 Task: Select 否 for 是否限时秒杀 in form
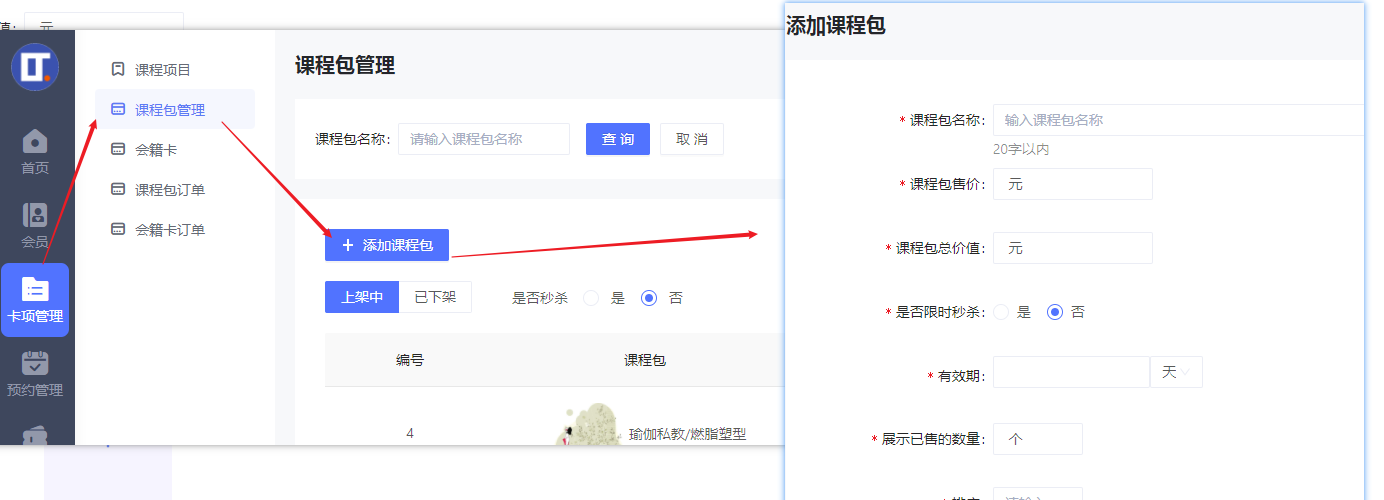click(x=1054, y=312)
